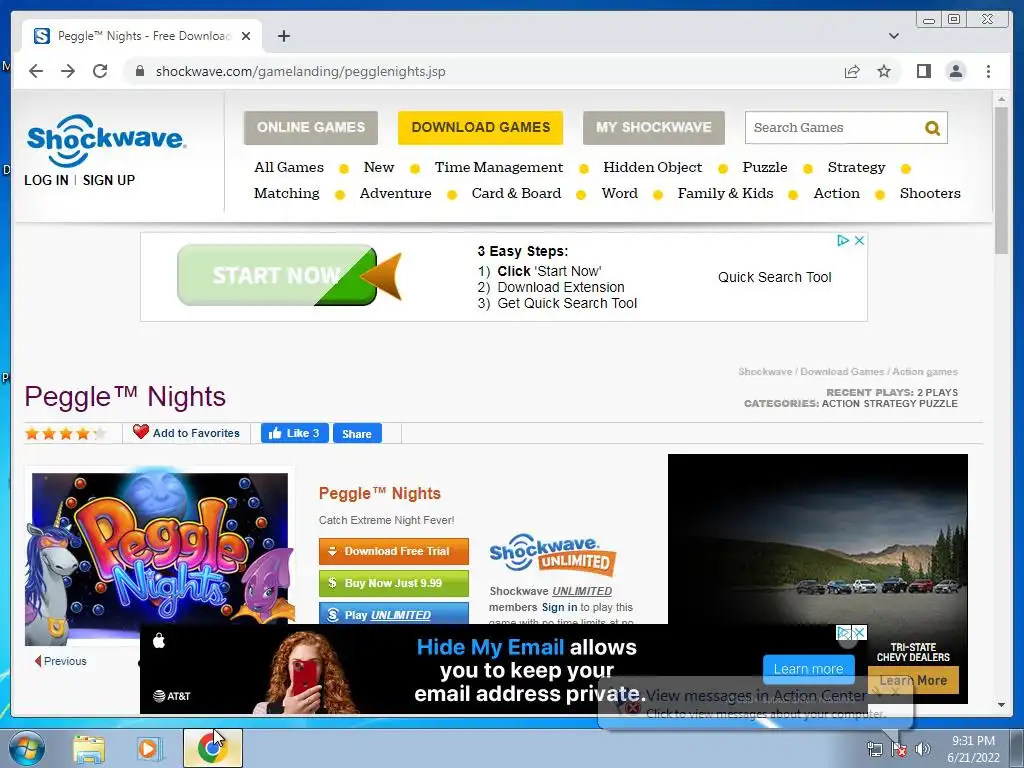Select the Adventure category
The width and height of the screenshot is (1024, 768).
(x=396, y=193)
